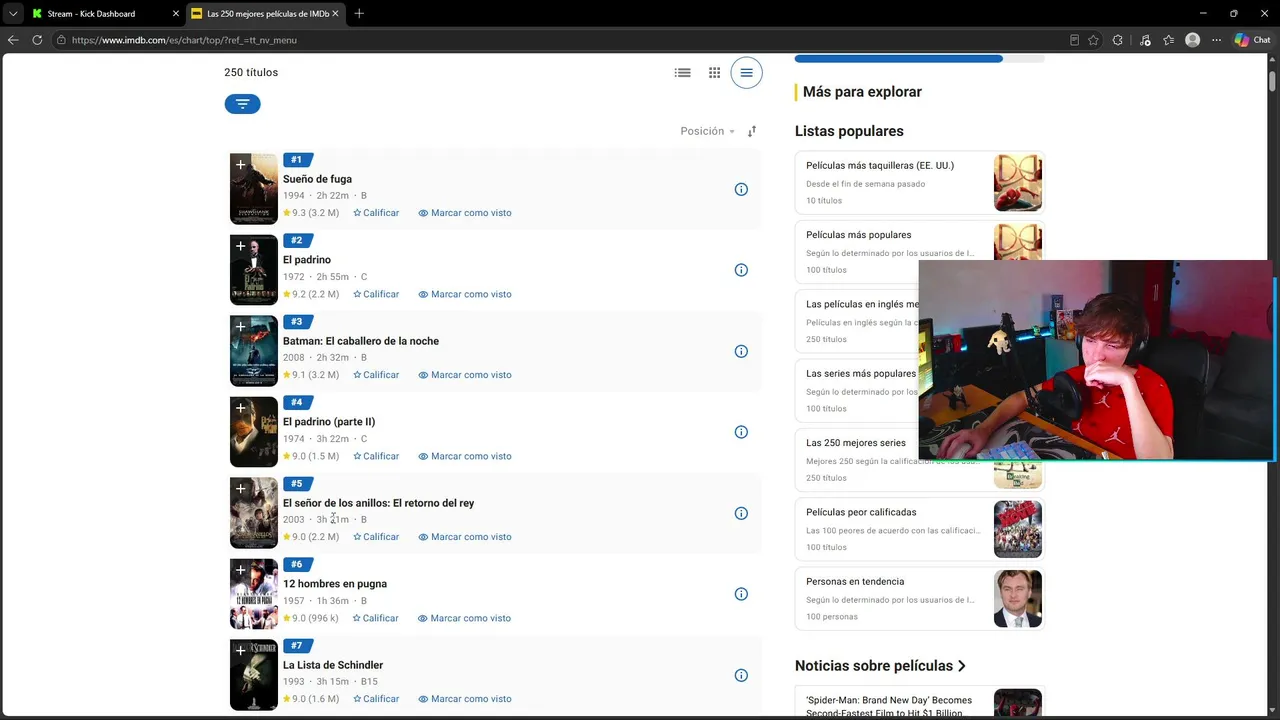This screenshot has height=720, width=1280.
Task: Open info for El retorno del rey
Action: tap(741, 513)
